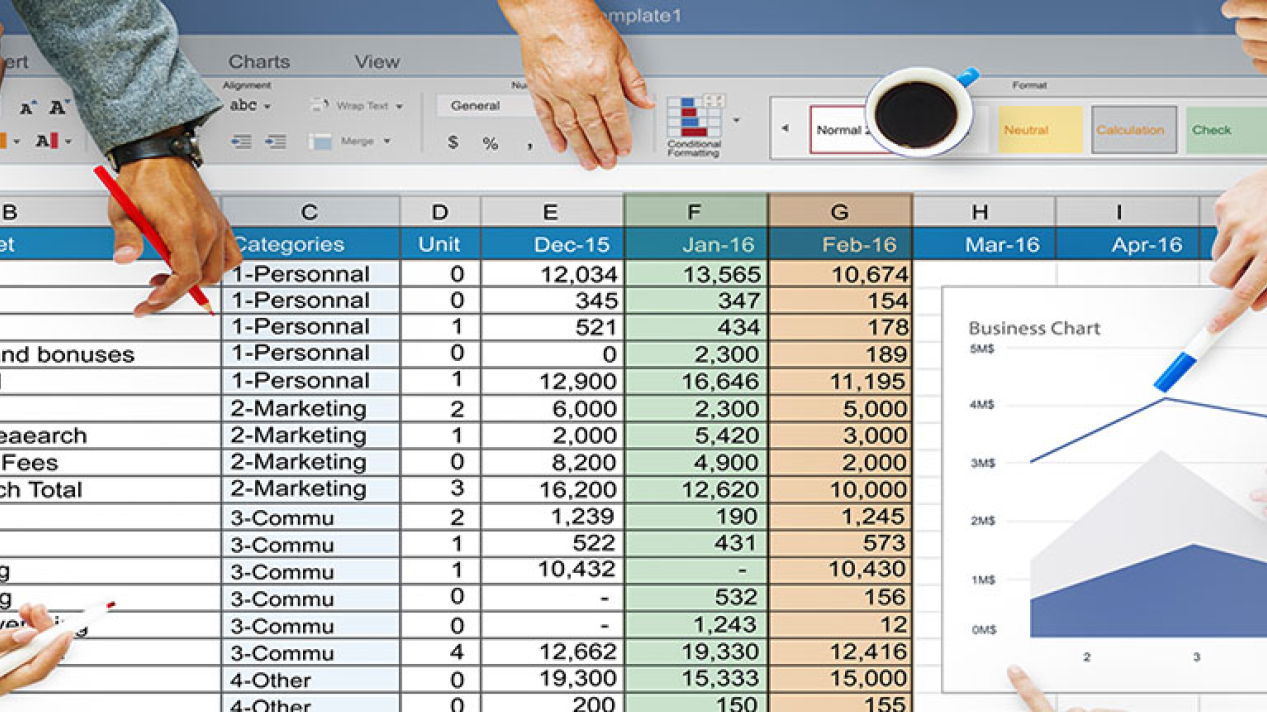Open the Wrap Text dropdown arrow
Image resolution: width=1267 pixels, height=712 pixels.
(x=399, y=105)
